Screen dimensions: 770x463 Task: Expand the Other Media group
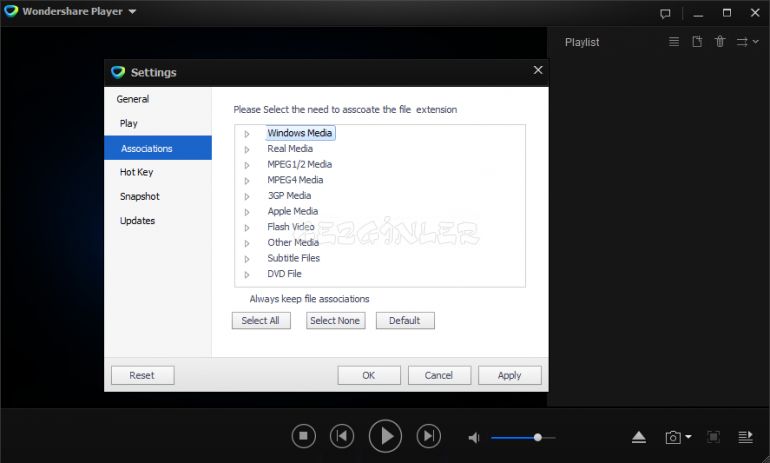click(247, 244)
